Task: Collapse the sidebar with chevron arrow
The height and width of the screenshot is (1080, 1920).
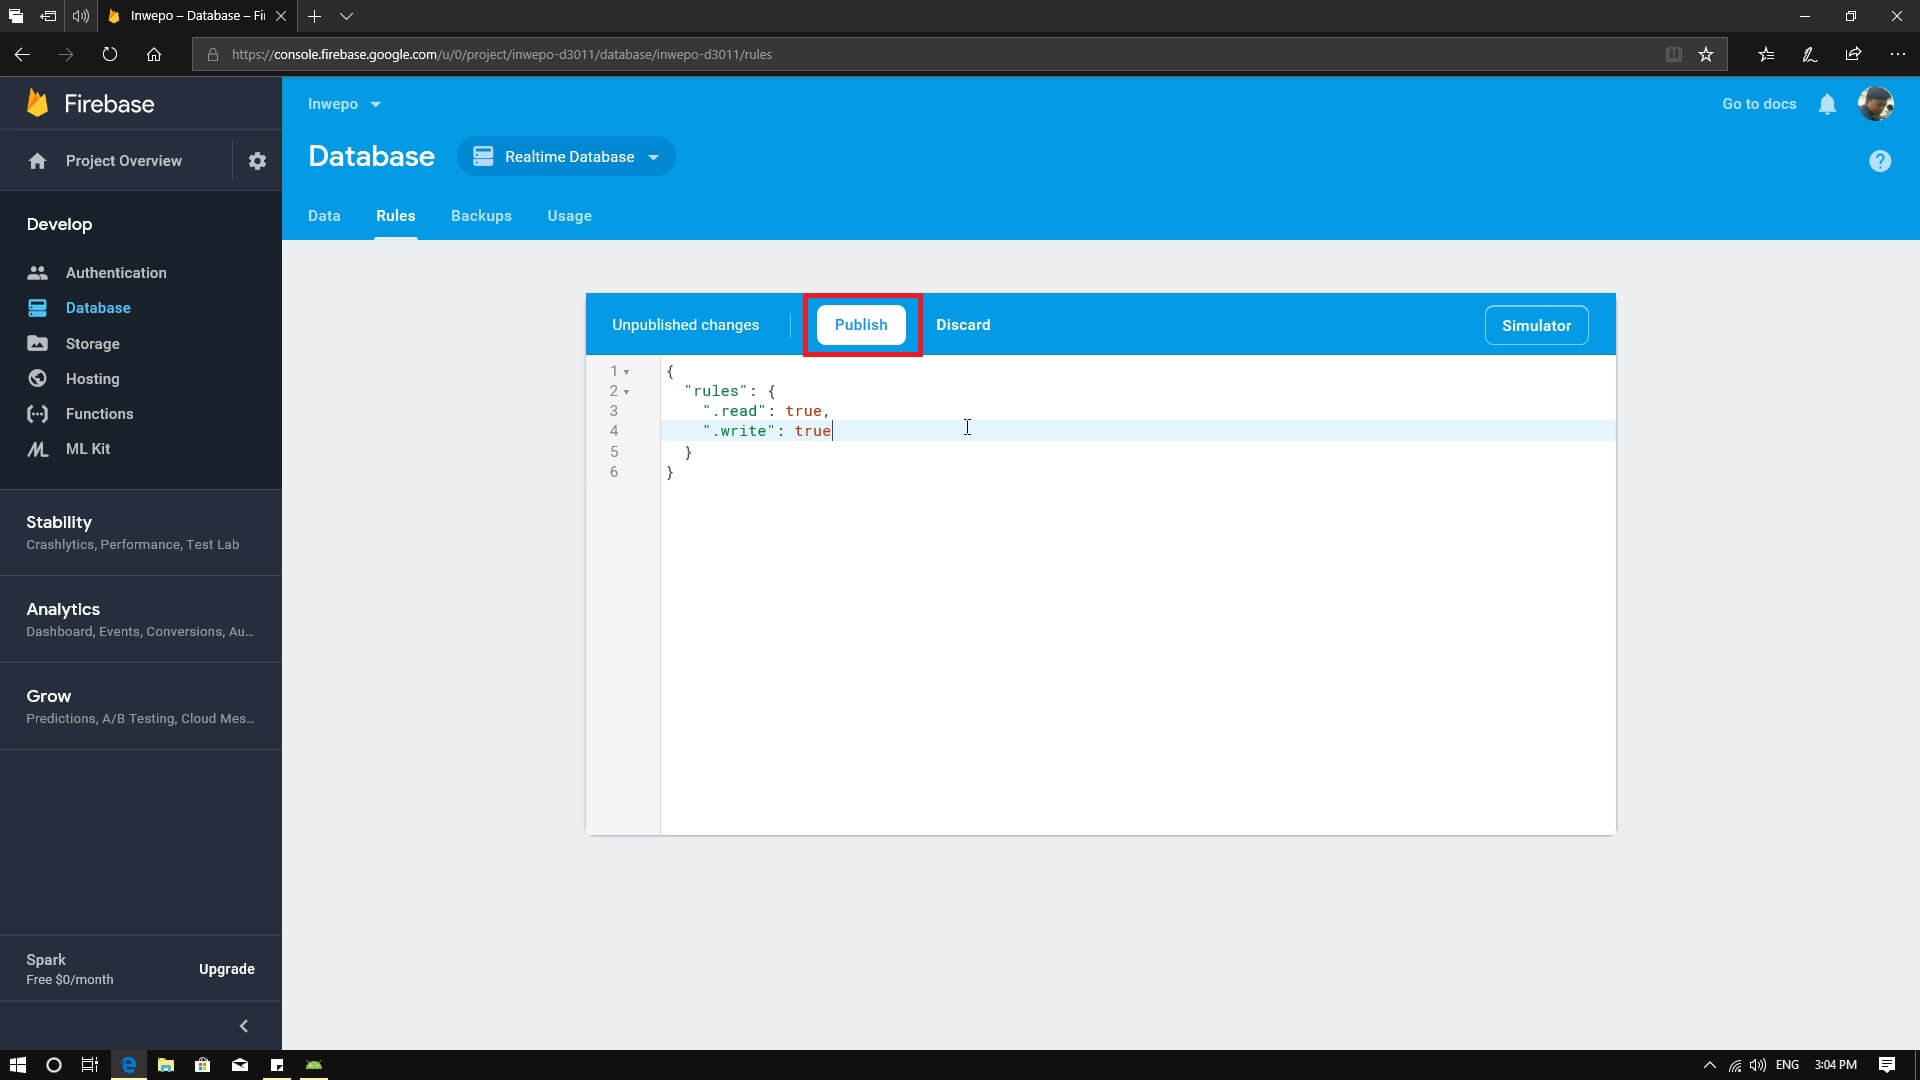Action: click(x=244, y=1026)
